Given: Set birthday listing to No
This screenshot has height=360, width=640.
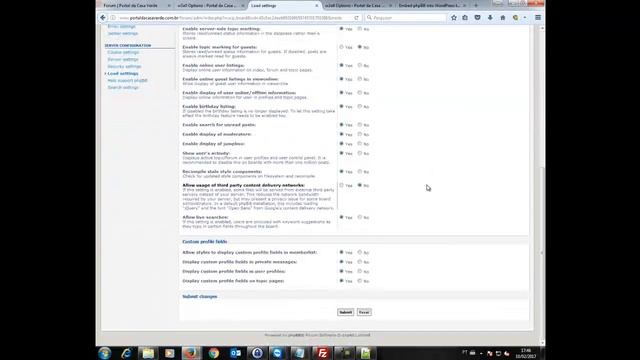Looking at the screenshot, I should [360, 107].
